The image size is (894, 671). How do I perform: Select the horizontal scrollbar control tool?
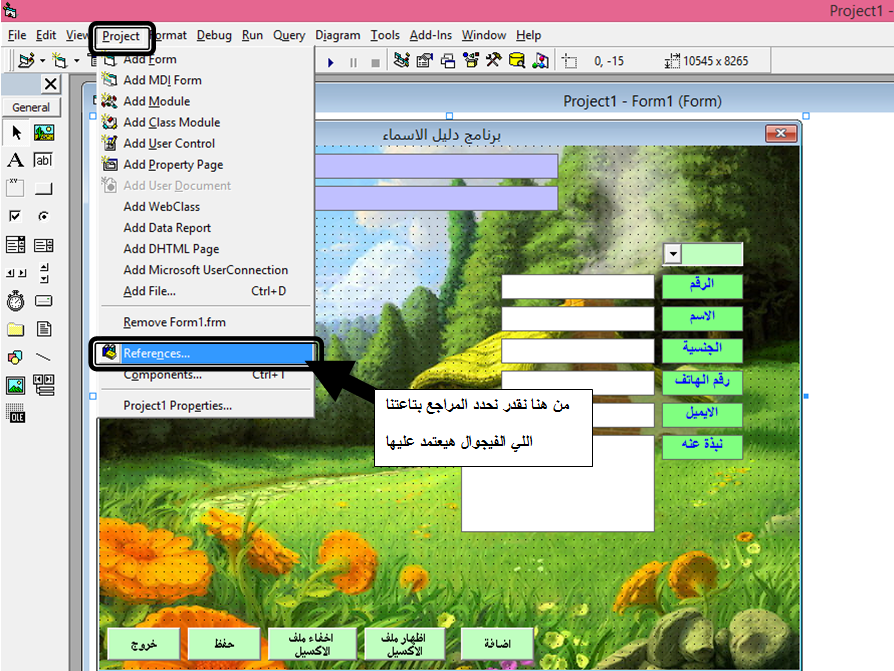click(x=16, y=273)
